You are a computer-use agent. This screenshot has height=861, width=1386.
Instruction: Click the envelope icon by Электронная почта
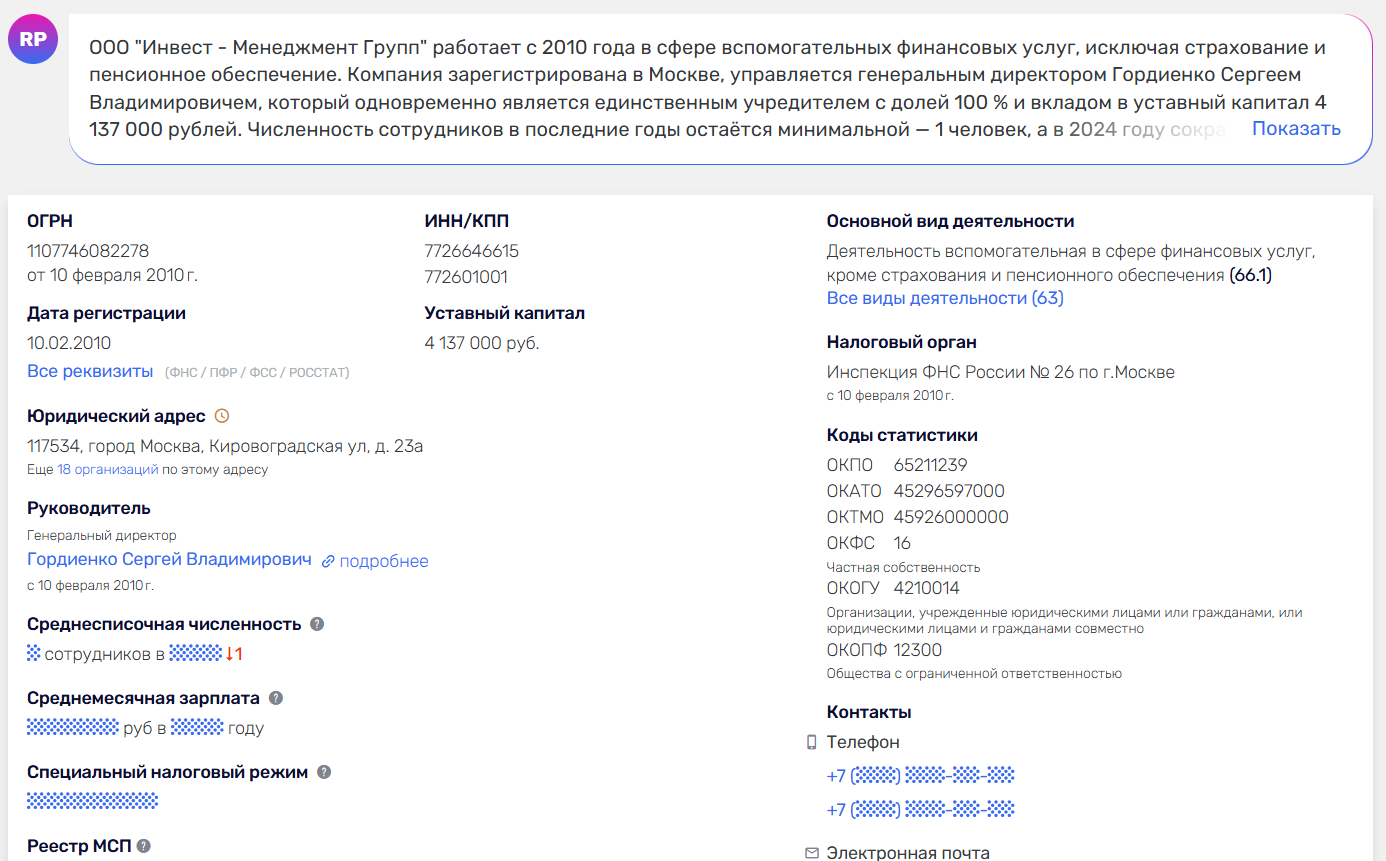click(812, 853)
